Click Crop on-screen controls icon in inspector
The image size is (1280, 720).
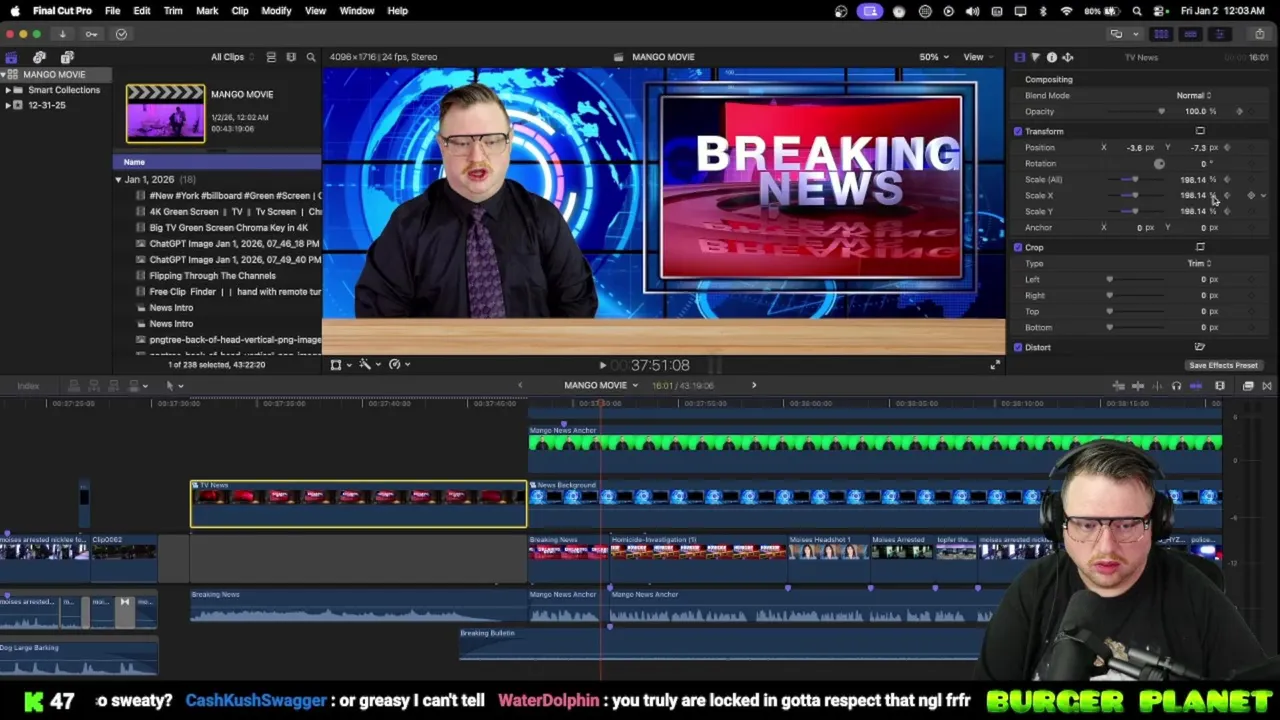(x=1200, y=247)
